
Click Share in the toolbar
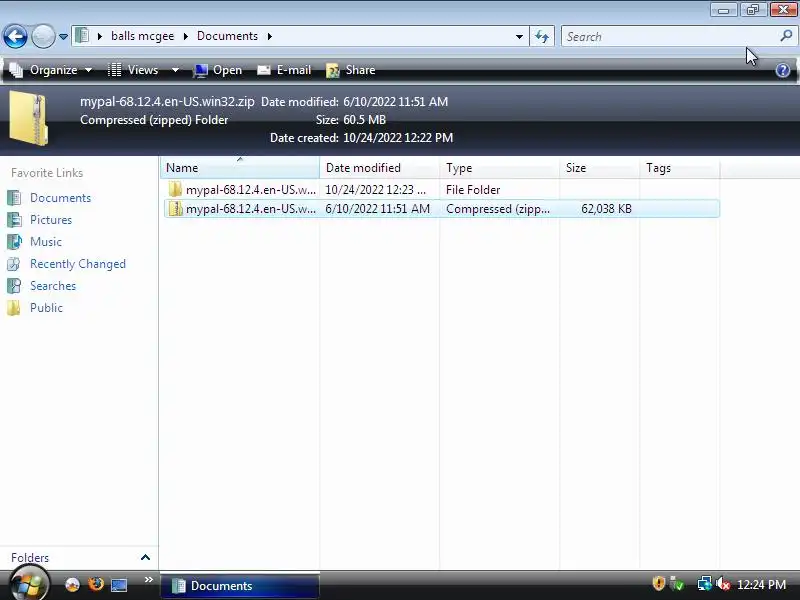[x=351, y=70]
